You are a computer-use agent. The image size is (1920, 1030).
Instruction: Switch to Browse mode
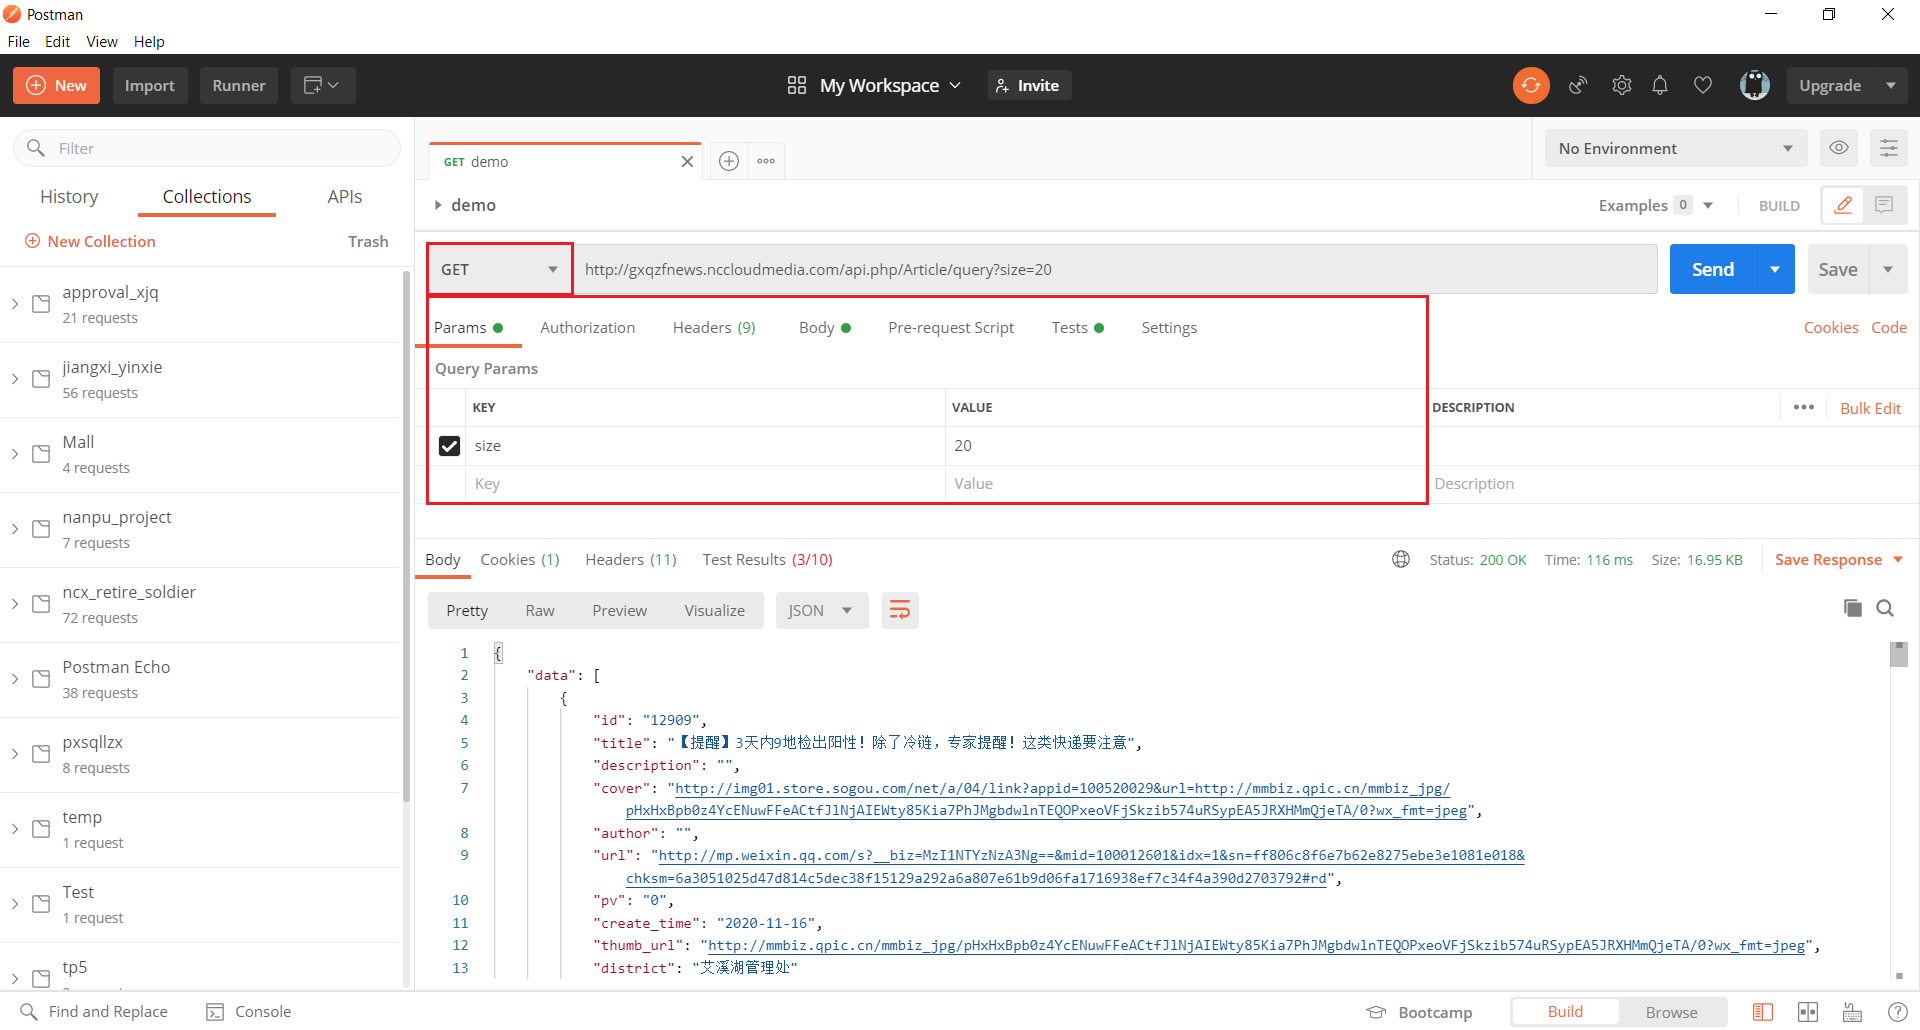[x=1672, y=1012]
